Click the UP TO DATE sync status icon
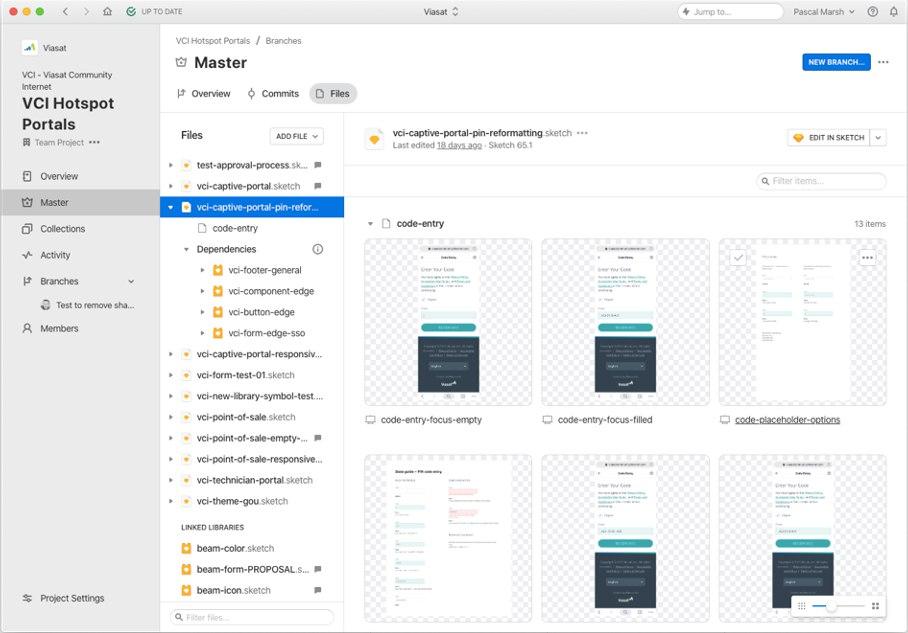 (131, 12)
